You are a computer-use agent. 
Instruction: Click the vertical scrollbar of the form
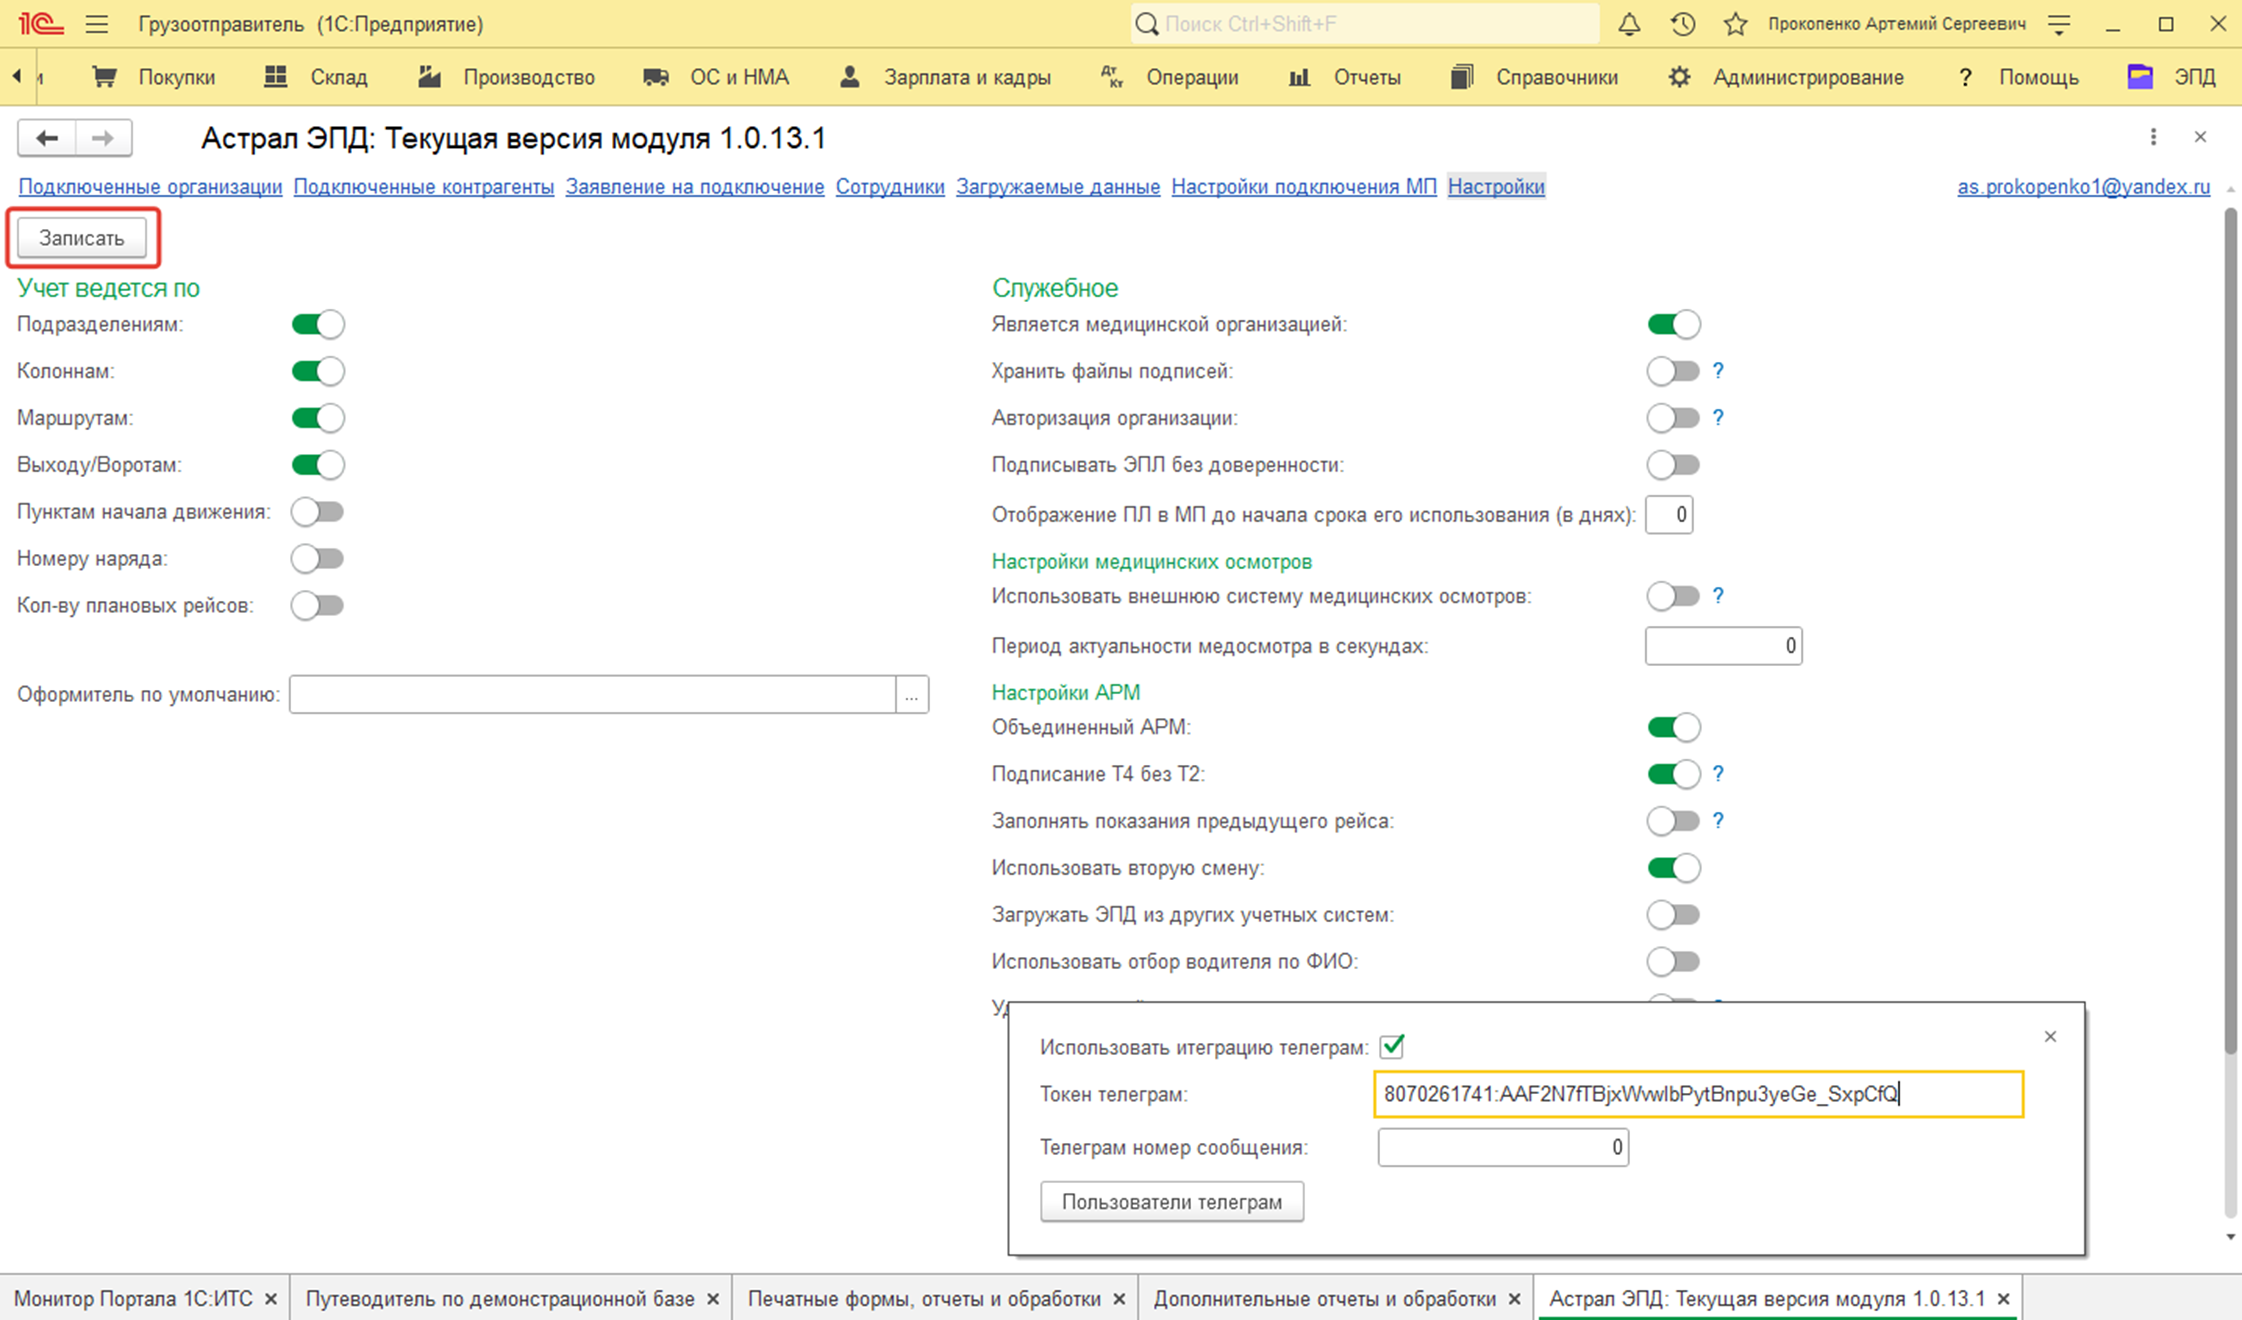coord(2230,630)
